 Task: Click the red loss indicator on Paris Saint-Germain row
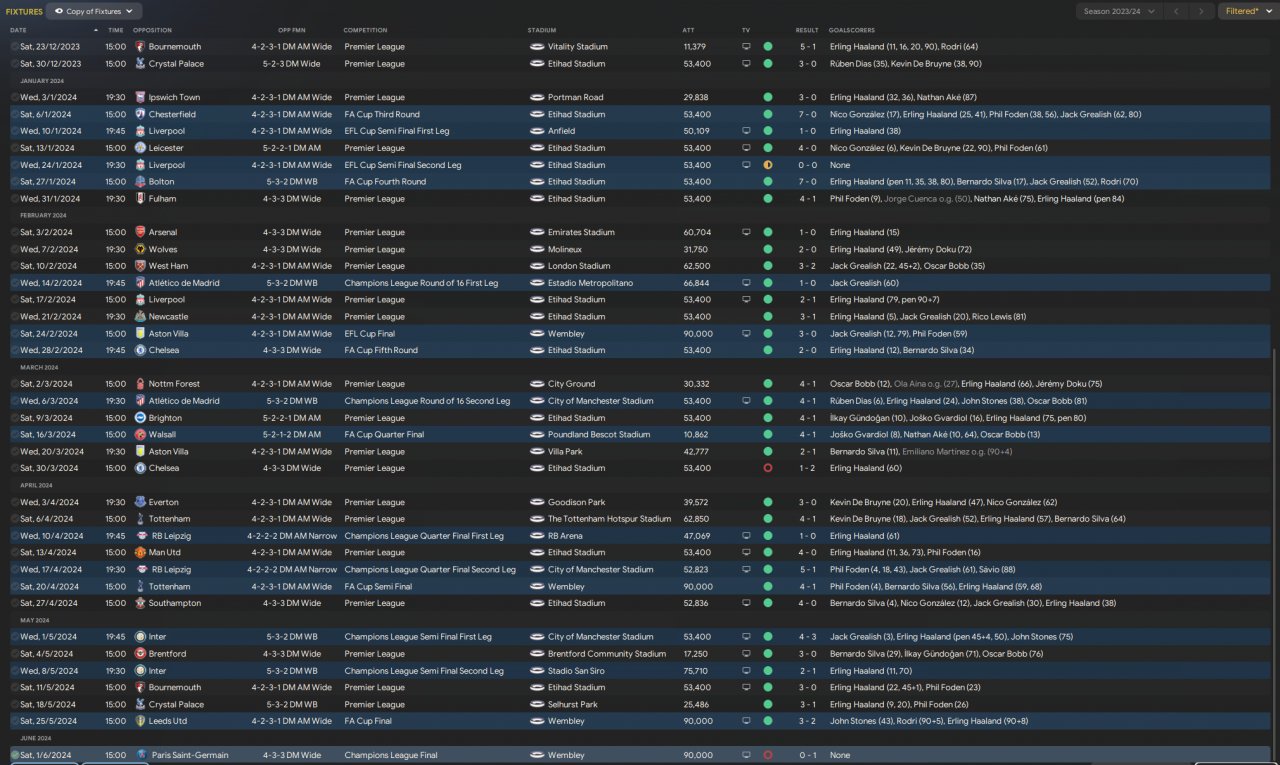coord(768,755)
